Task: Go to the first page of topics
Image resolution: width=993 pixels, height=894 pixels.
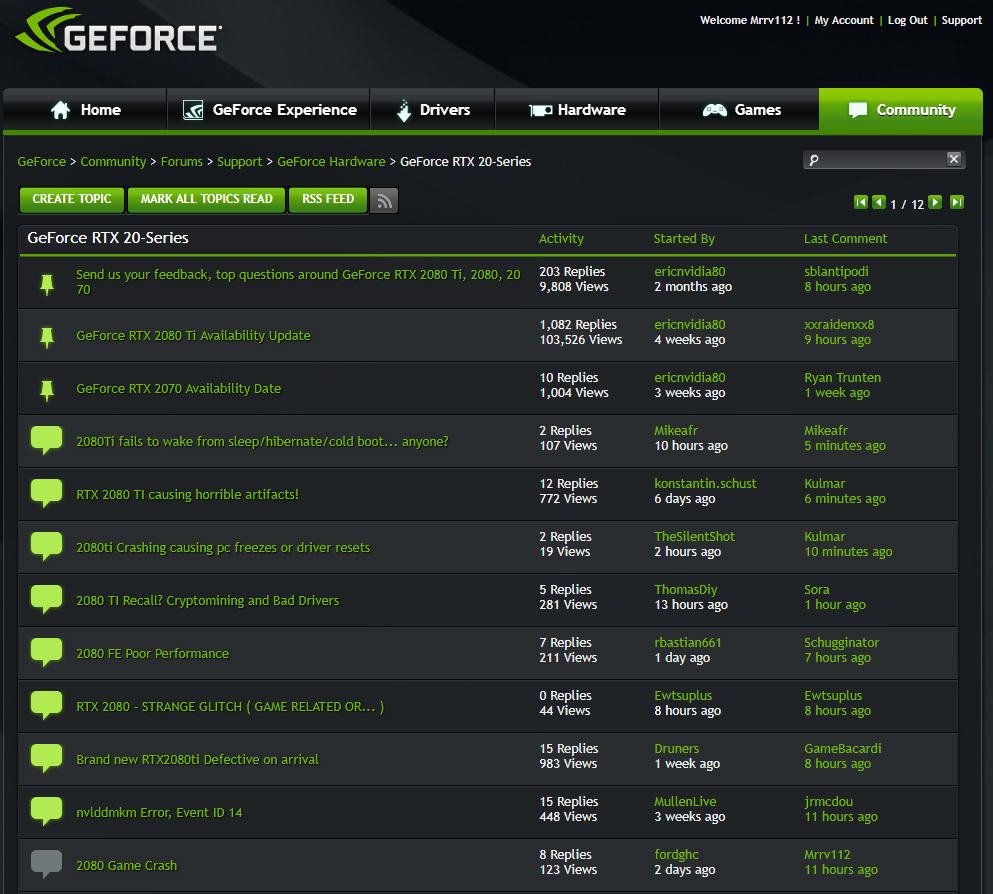Action: (x=861, y=202)
